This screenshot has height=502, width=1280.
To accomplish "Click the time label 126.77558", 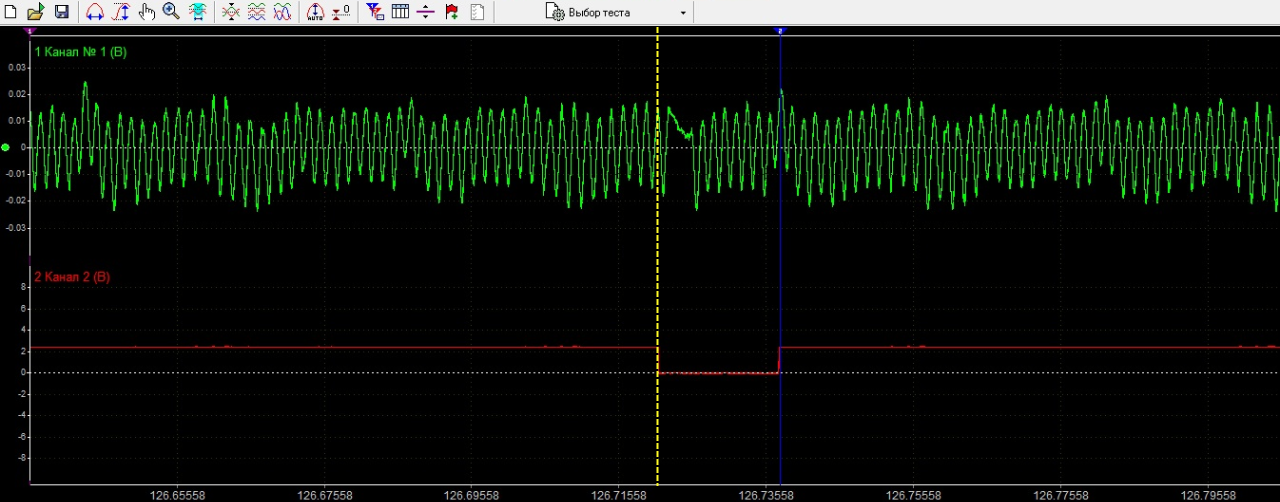I will (1061, 494).
